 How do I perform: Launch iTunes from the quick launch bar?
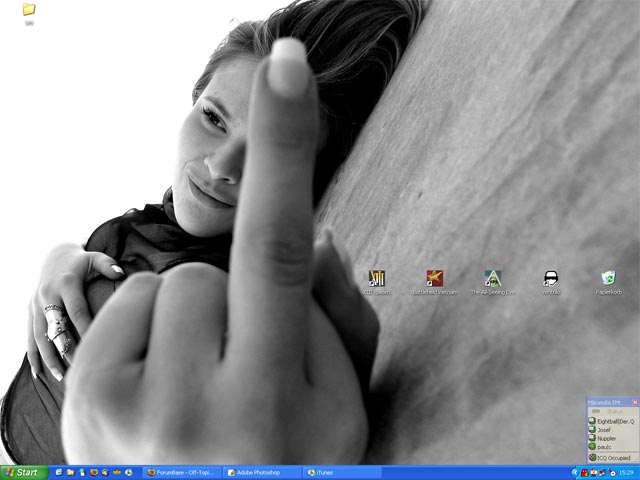(129, 473)
